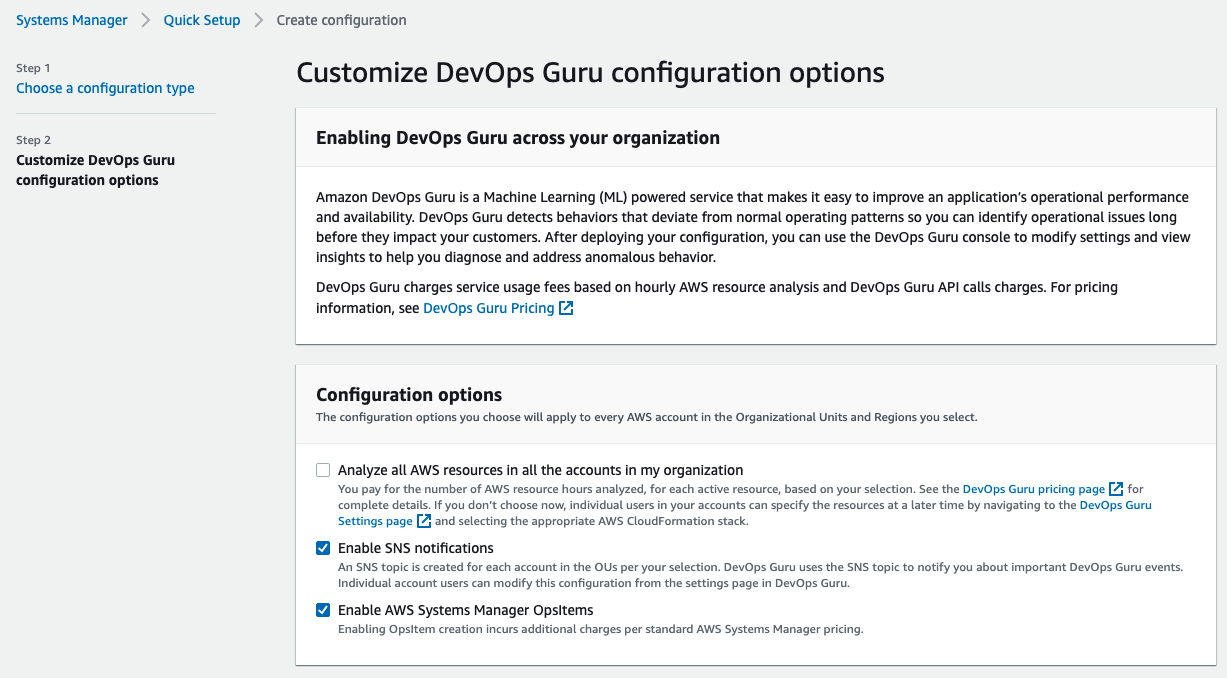Select Step 2 Customize DevOps Guru options

(95, 170)
